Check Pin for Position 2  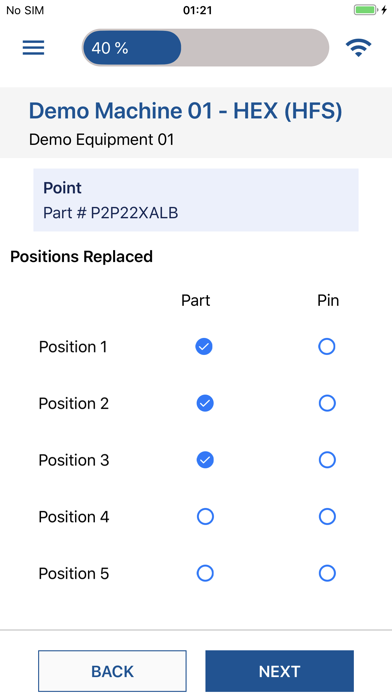pyautogui.click(x=327, y=403)
